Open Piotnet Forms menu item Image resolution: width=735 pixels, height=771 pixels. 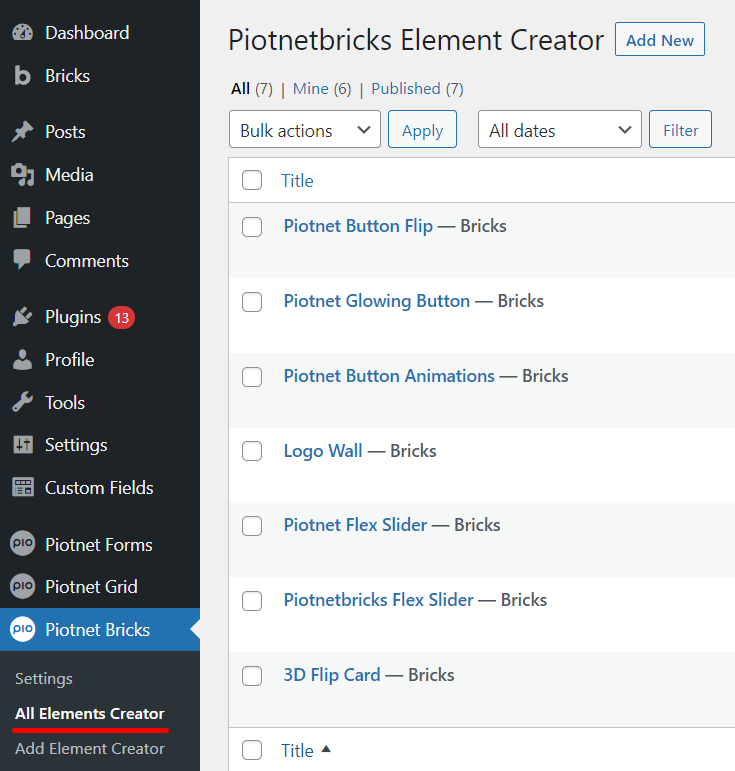point(100,544)
